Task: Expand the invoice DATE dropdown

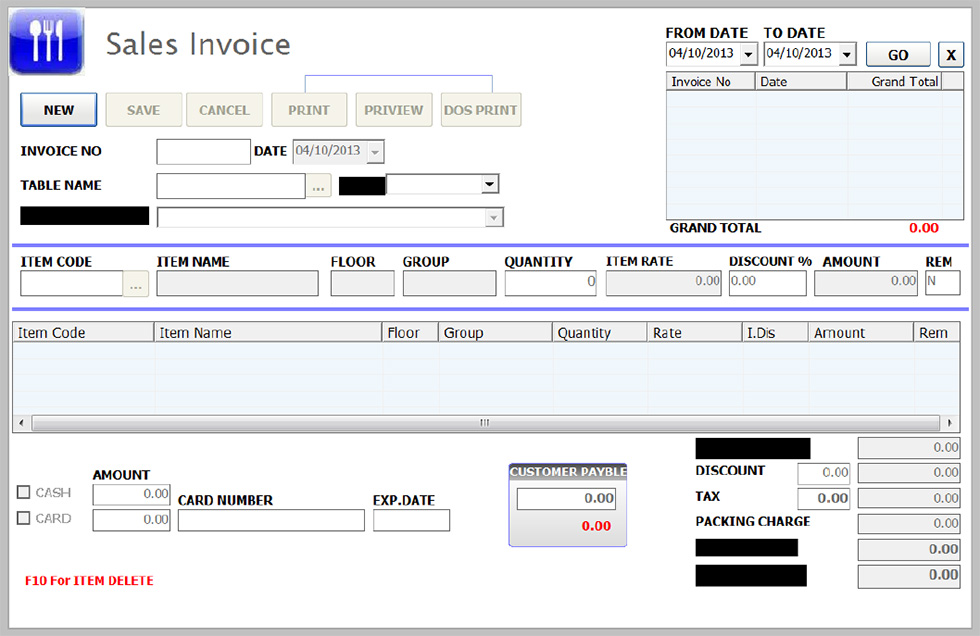Action: pos(374,151)
